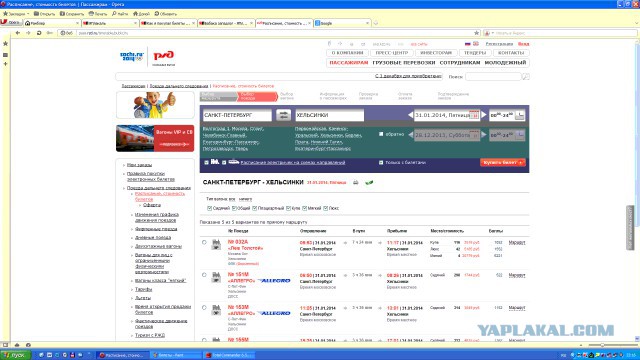Image resolution: width=640 pixels, height=360 pixels.
Task: Switch to Google browser tab
Action: tap(342, 23)
